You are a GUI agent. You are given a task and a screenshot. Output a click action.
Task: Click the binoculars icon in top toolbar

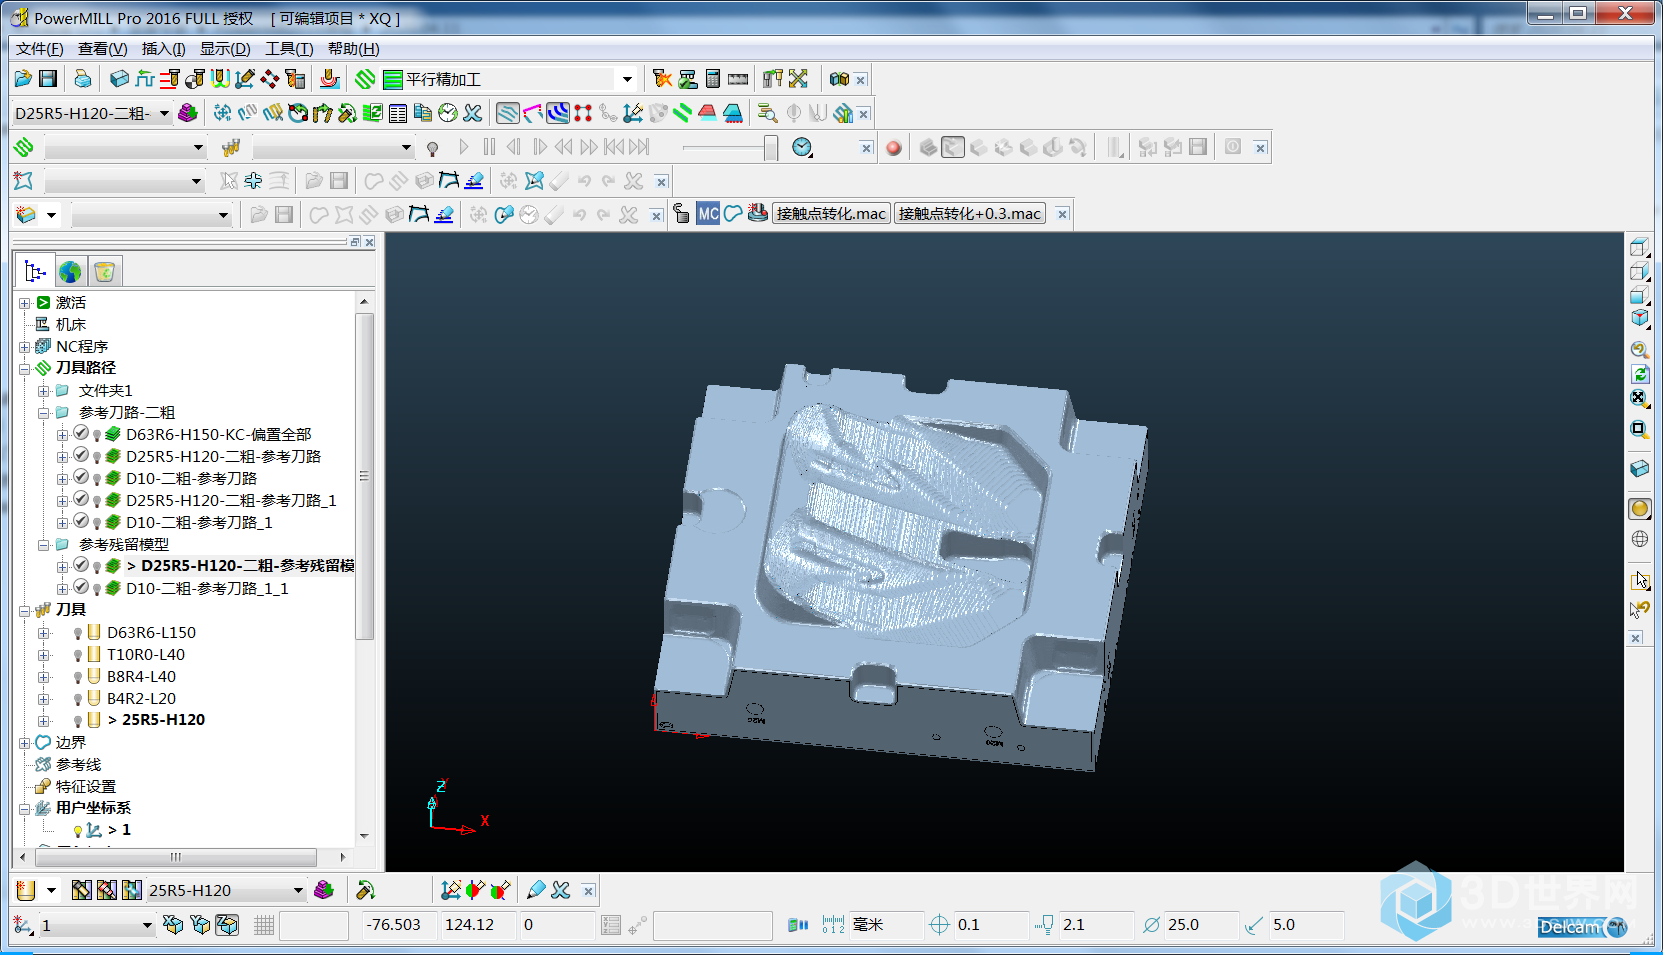pos(839,79)
